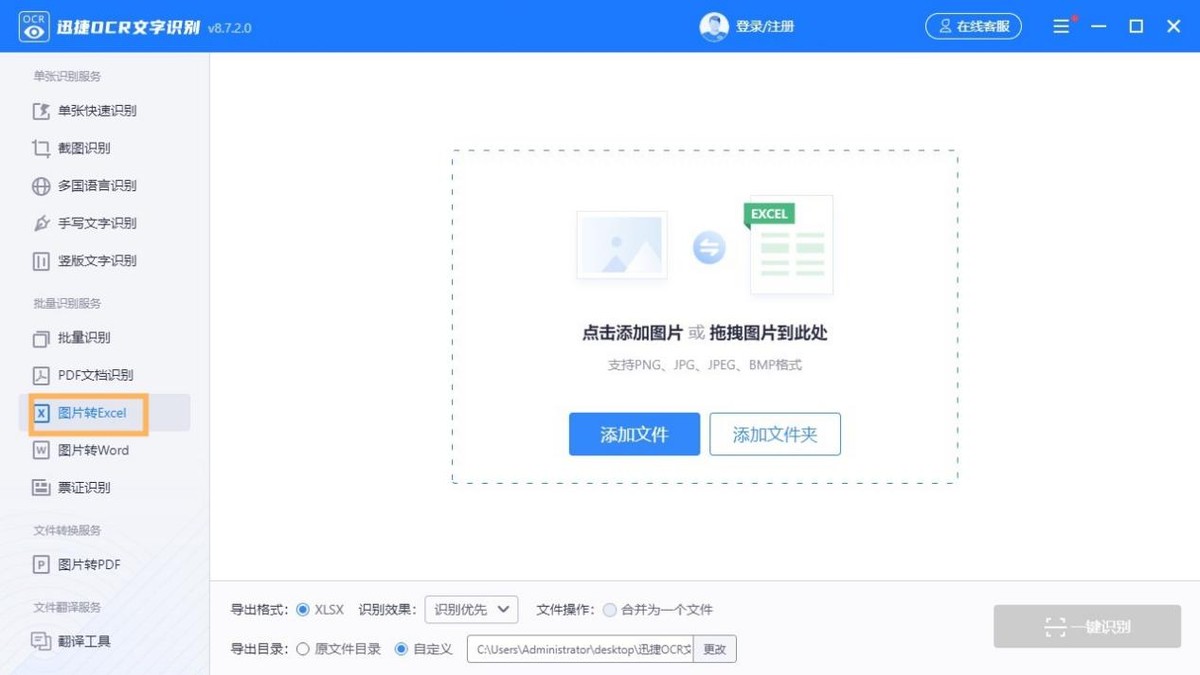1200x675 pixels.
Task: Open the hamburger menu in the title bar
Action: coord(1060,26)
